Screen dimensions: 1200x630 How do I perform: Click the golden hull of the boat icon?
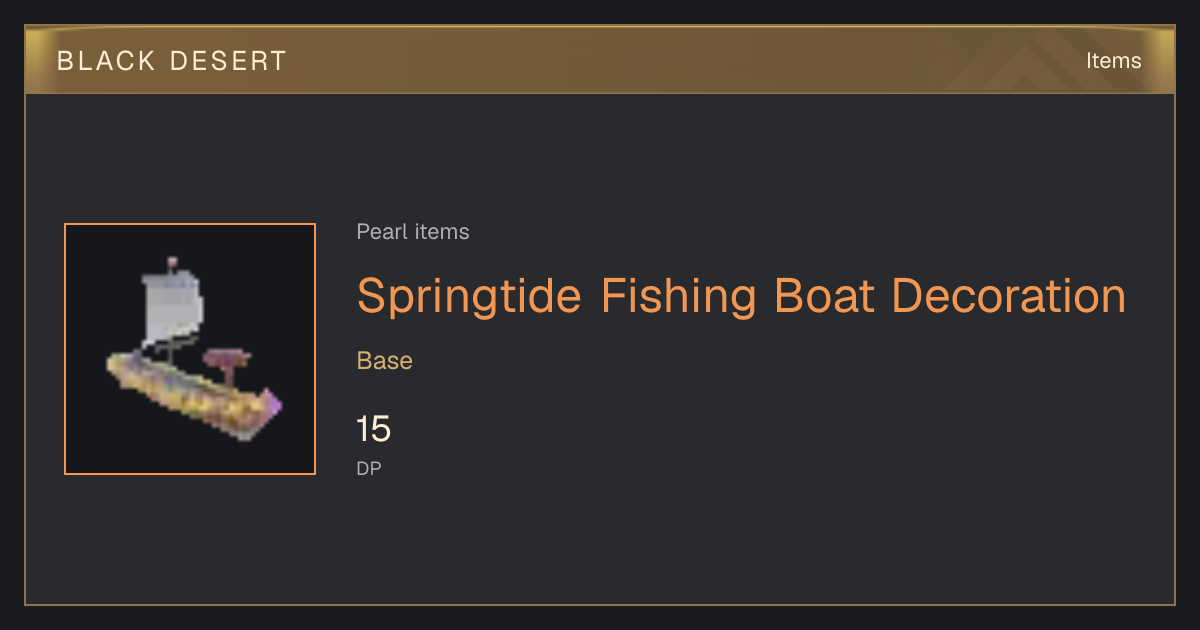[192, 396]
